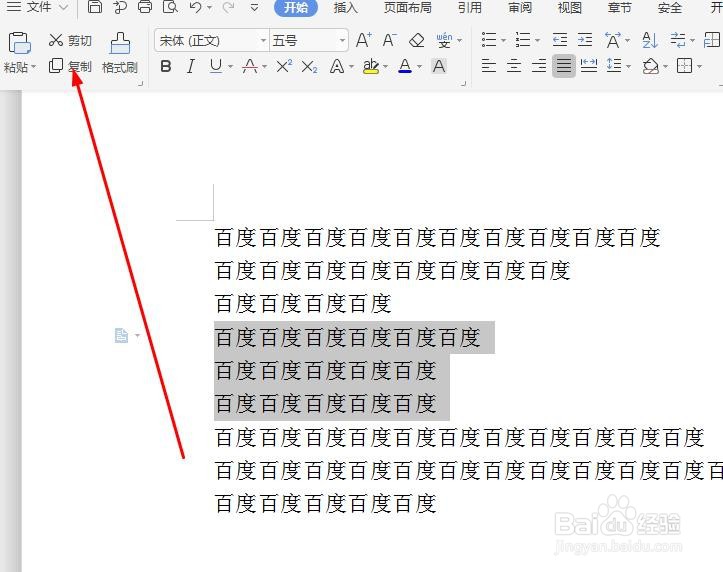The width and height of the screenshot is (723, 572).
Task: Apply yellow text highlight color
Action: click(x=371, y=67)
